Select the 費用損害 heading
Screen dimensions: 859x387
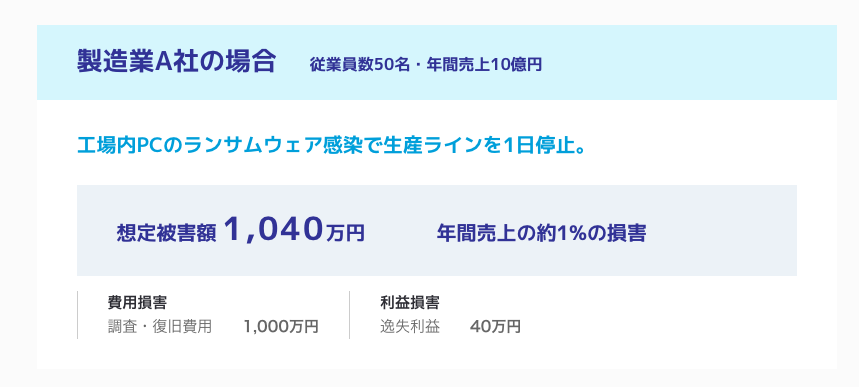pyautogui.click(x=138, y=303)
